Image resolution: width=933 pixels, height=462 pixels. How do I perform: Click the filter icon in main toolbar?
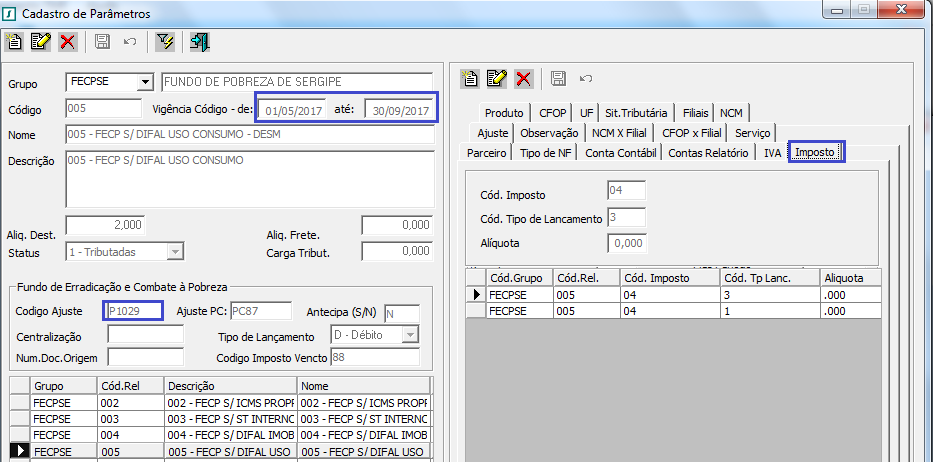pyautogui.click(x=166, y=42)
